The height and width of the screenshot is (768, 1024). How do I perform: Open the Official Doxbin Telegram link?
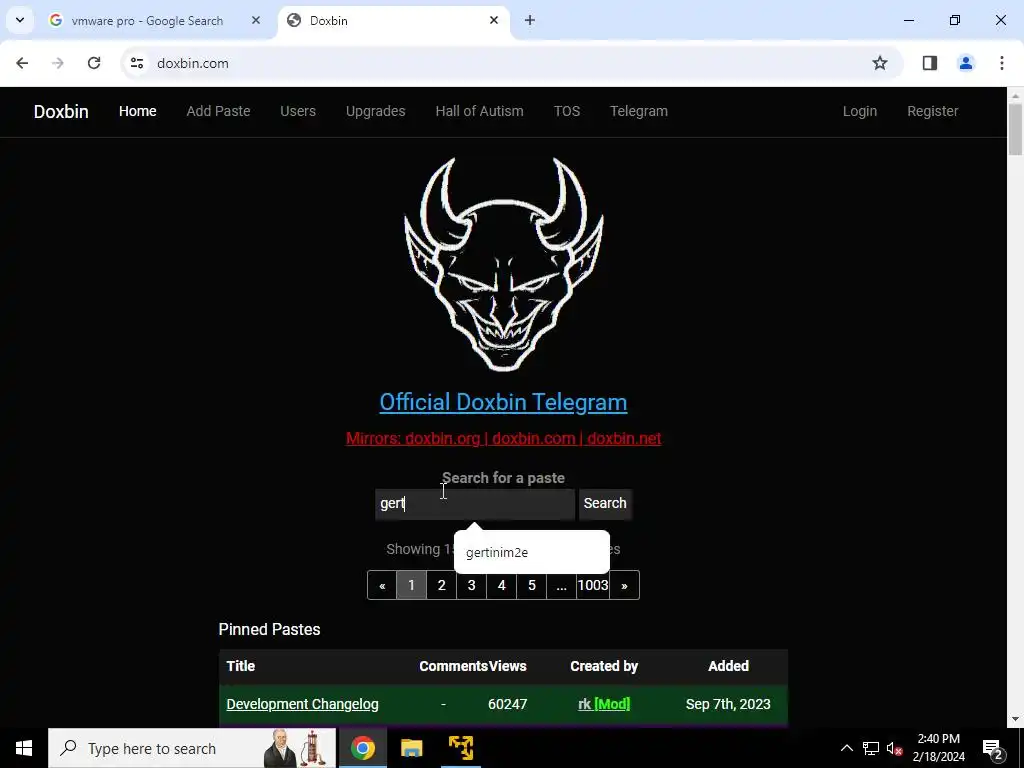pyautogui.click(x=504, y=402)
